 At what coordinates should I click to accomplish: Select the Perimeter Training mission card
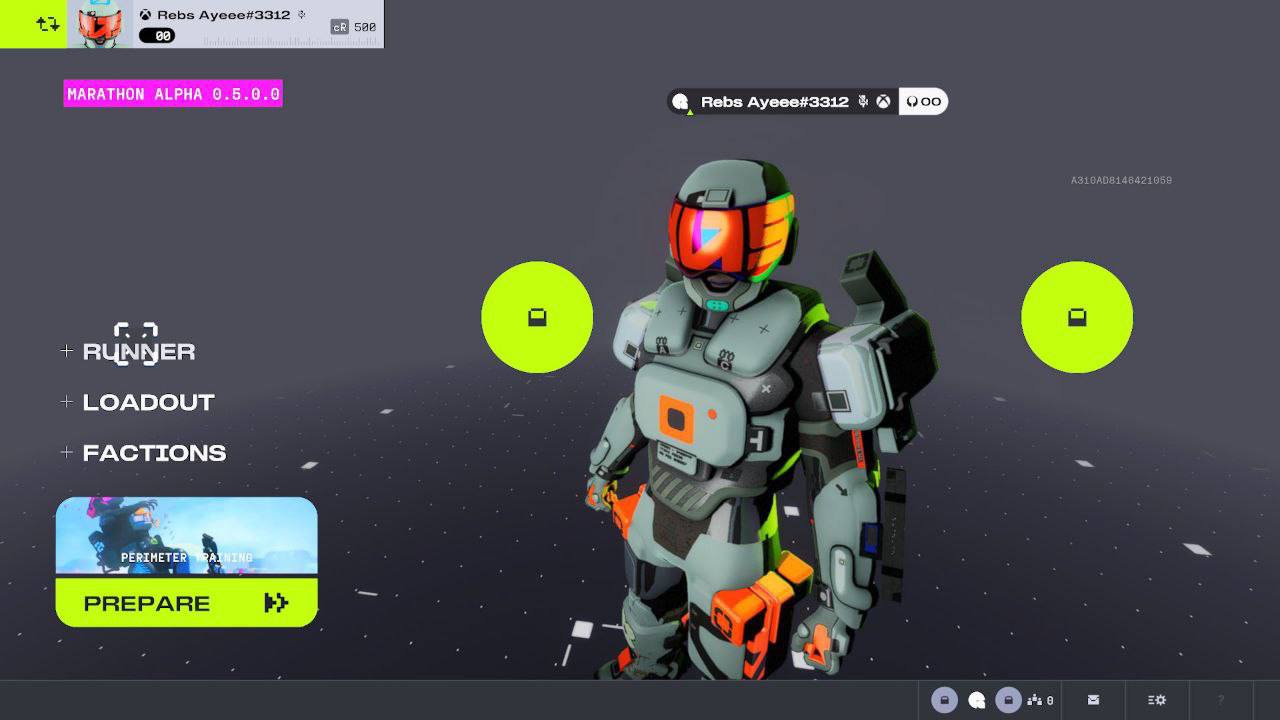pyautogui.click(x=186, y=536)
